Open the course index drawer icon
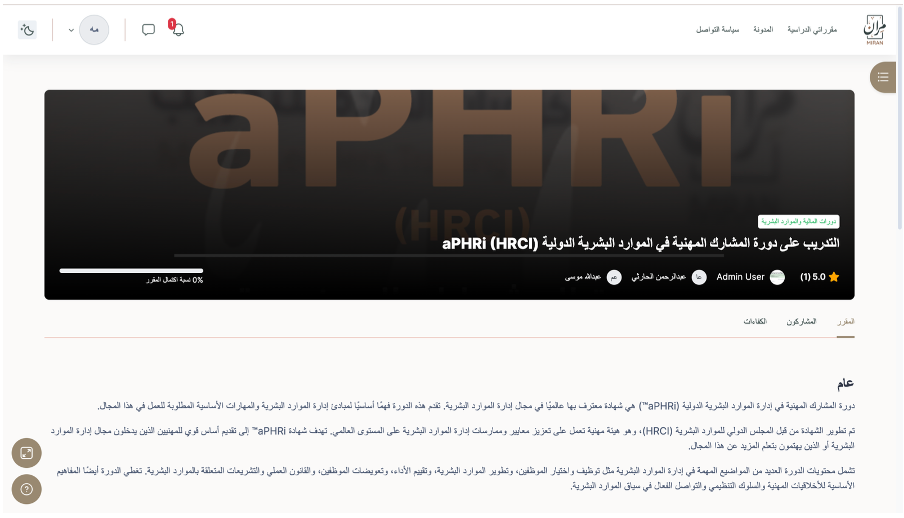The image size is (904, 518). pyautogui.click(x=882, y=76)
